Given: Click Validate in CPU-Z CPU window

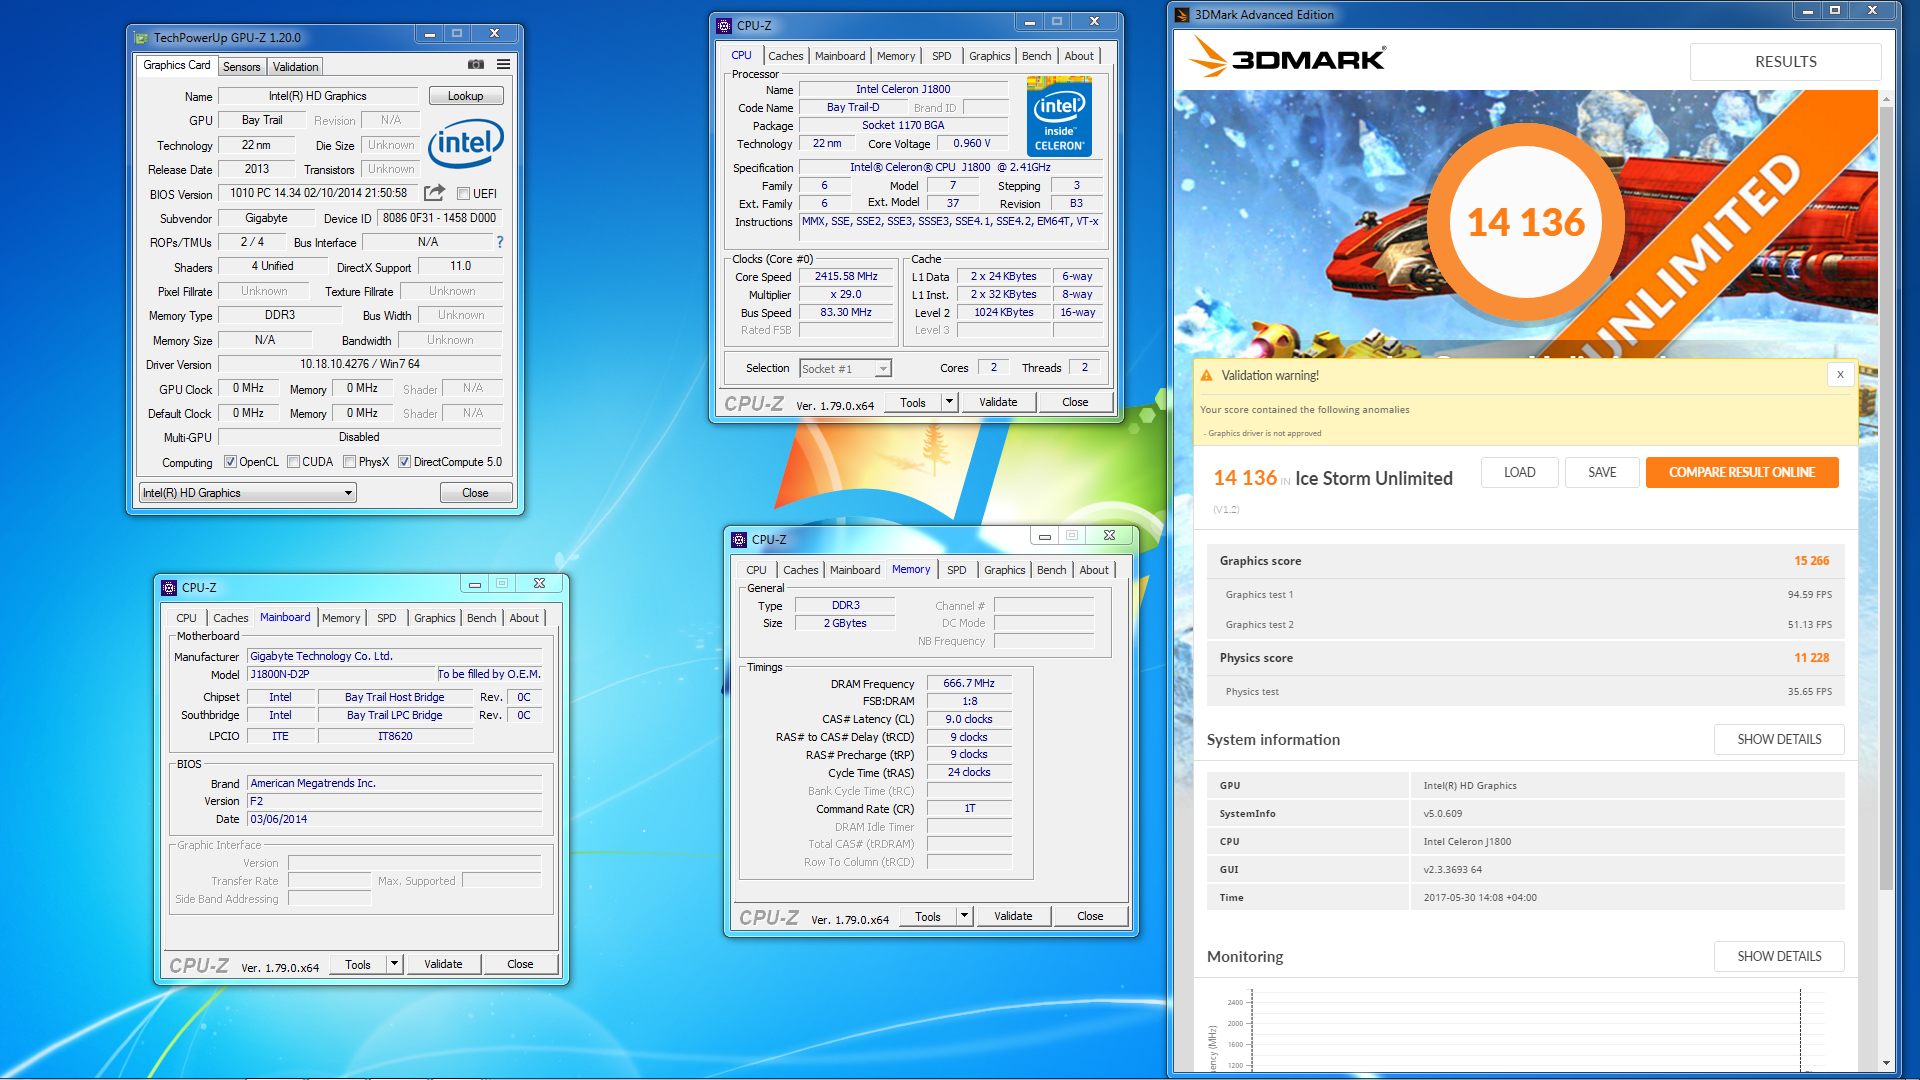Looking at the screenshot, I should pos(998,402).
